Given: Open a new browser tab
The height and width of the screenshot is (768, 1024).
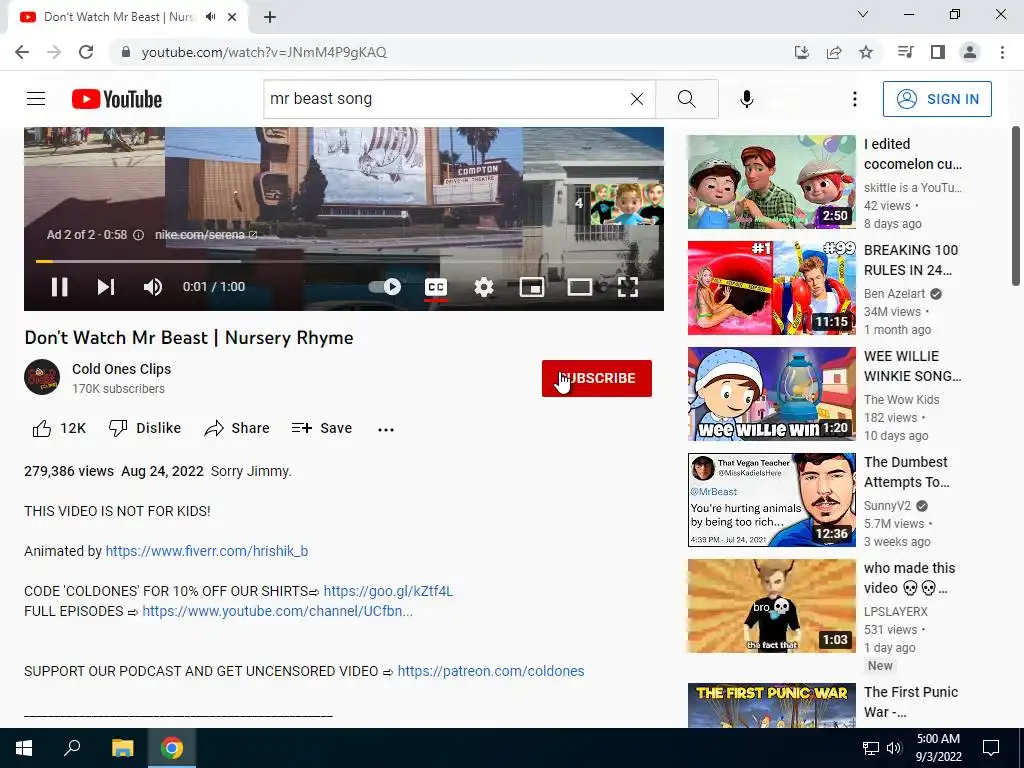Looking at the screenshot, I should pos(270,17).
